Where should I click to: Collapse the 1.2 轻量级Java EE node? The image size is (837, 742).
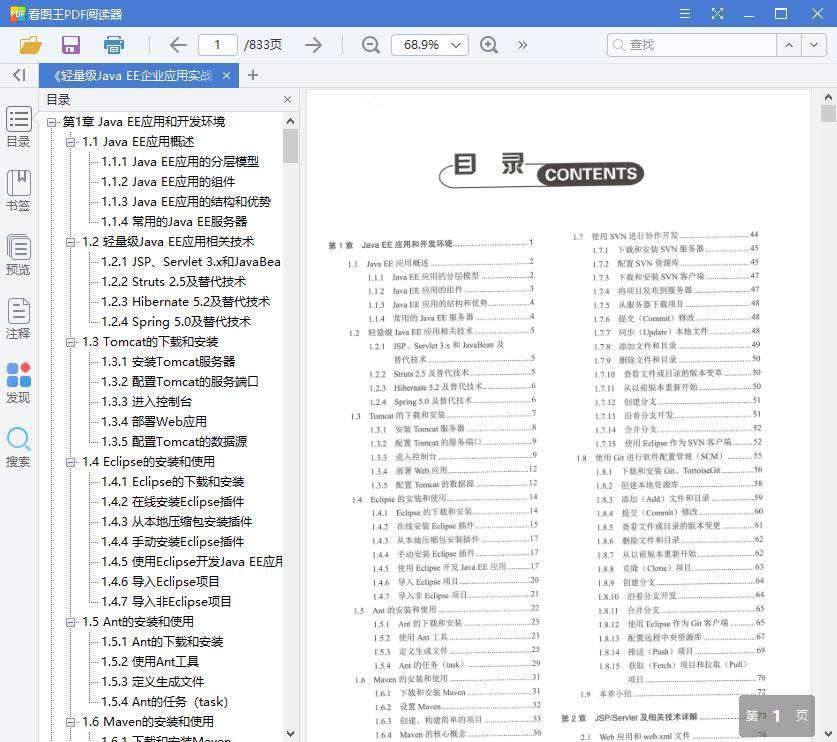click(x=70, y=242)
